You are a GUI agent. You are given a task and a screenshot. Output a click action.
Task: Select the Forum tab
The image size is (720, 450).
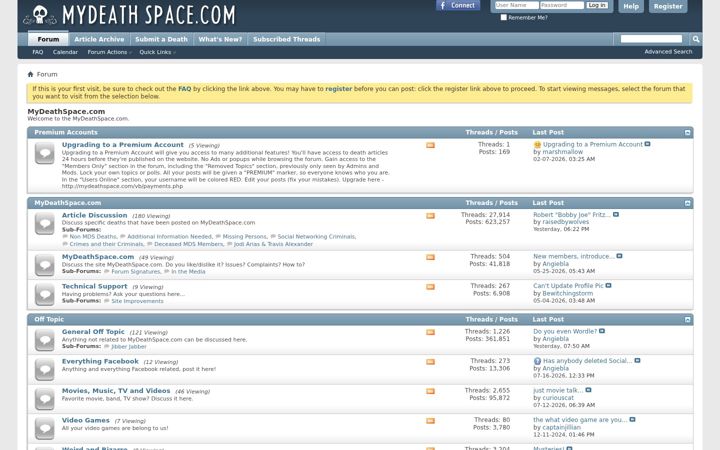(x=48, y=39)
